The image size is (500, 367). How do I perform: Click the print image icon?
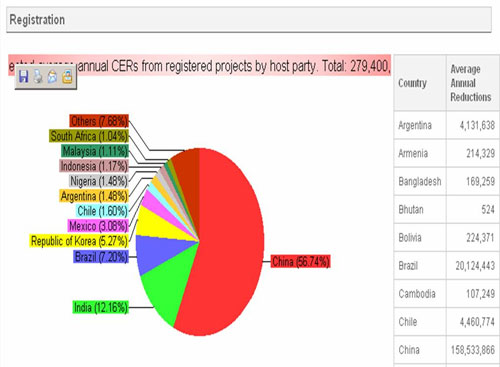click(x=38, y=77)
